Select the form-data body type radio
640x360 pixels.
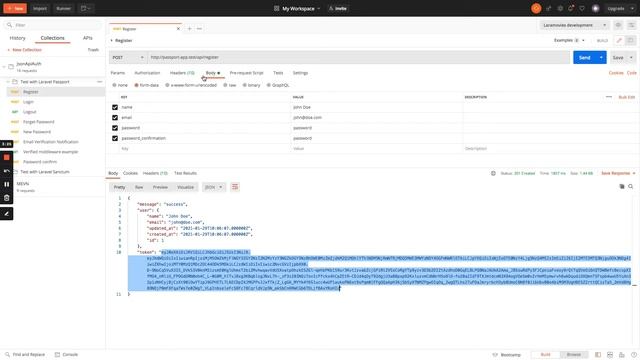(136, 85)
